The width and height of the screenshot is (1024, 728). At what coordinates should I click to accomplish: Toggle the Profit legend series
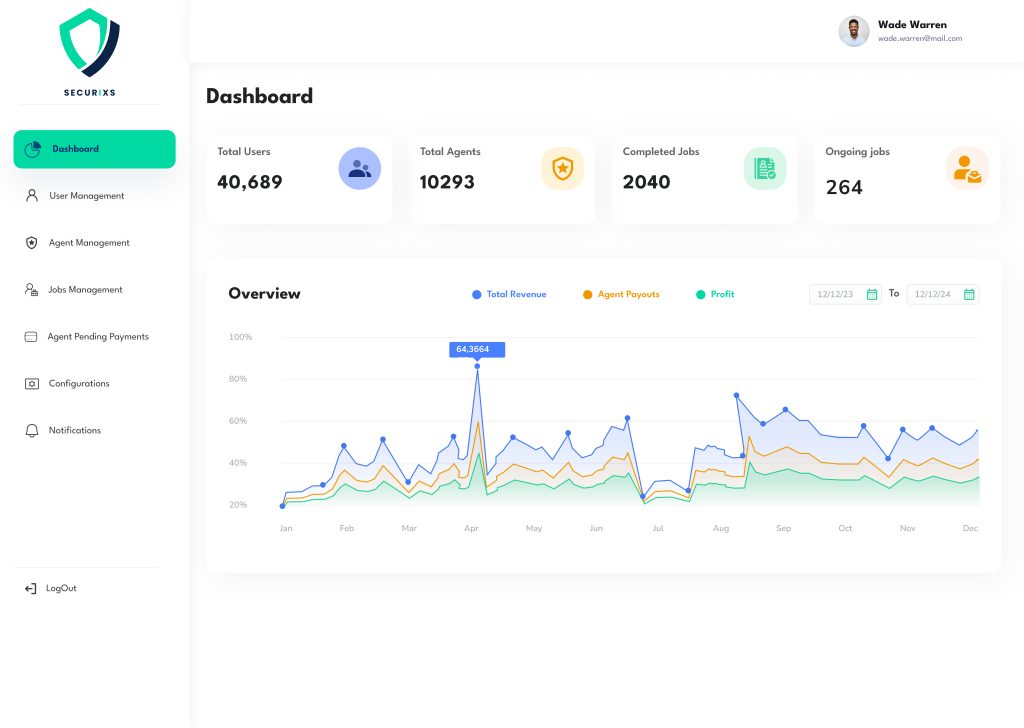pos(715,295)
